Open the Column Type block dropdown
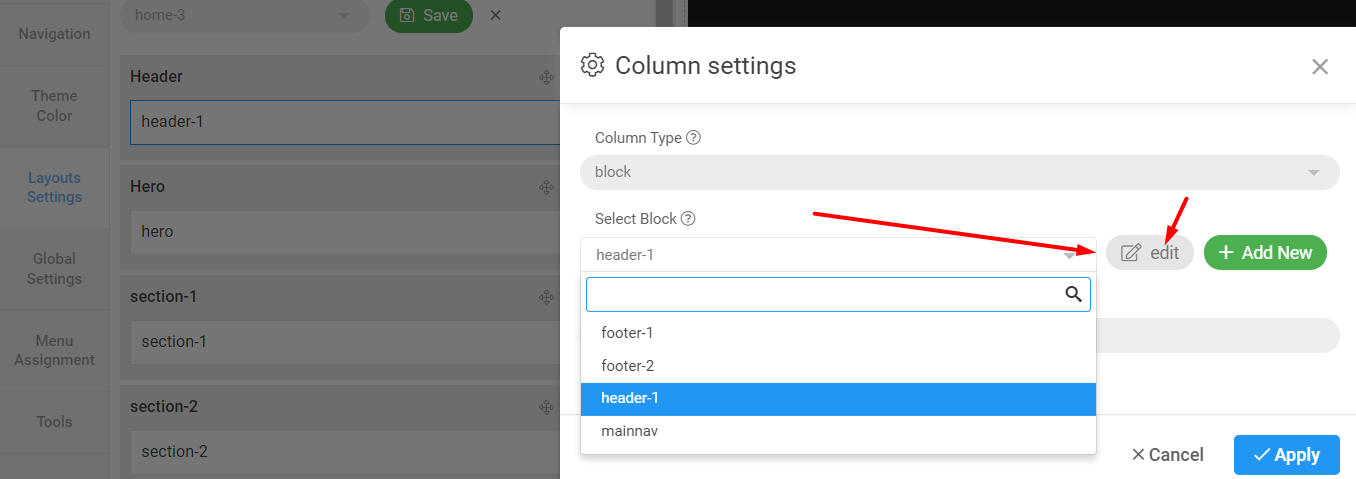 (x=958, y=172)
